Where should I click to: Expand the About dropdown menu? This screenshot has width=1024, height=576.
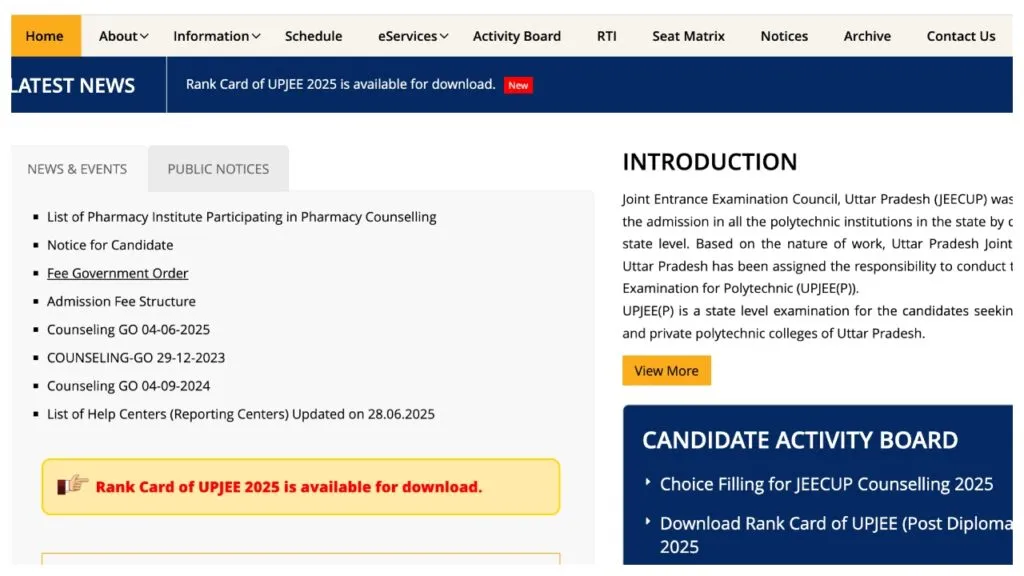(123, 36)
